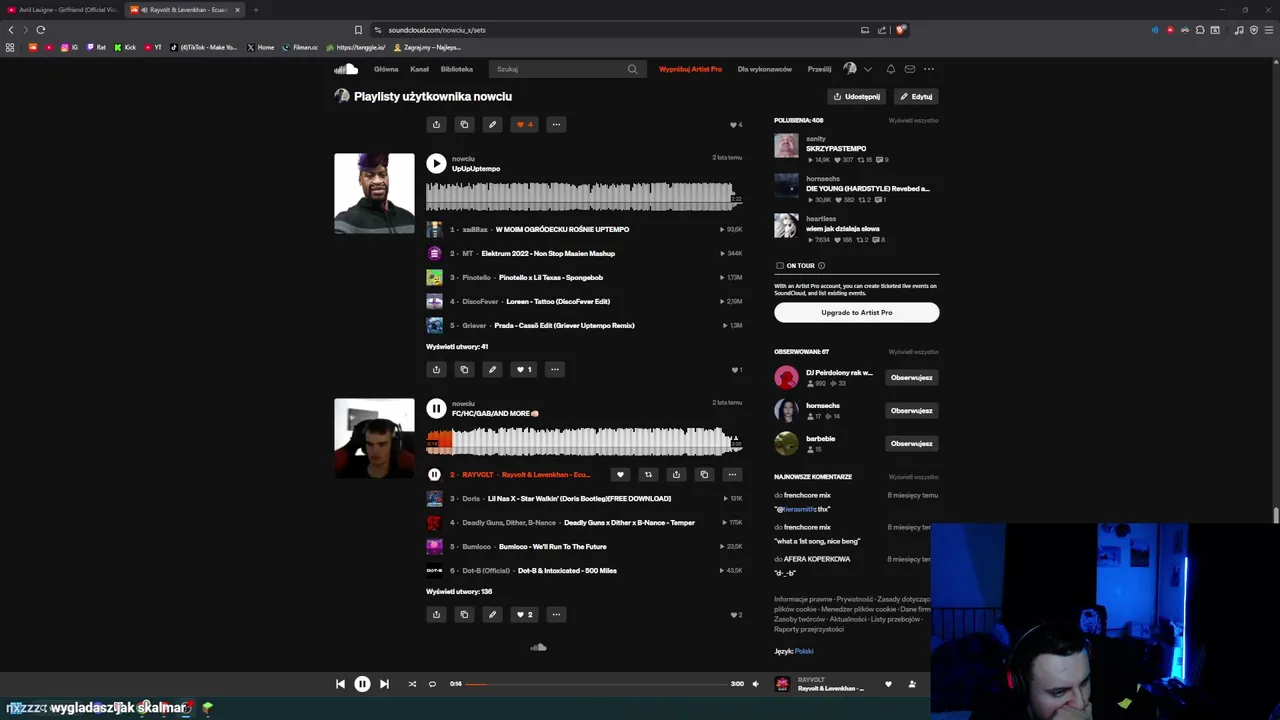Skip to next track in player
This screenshot has height=720, width=1280.
click(x=384, y=684)
